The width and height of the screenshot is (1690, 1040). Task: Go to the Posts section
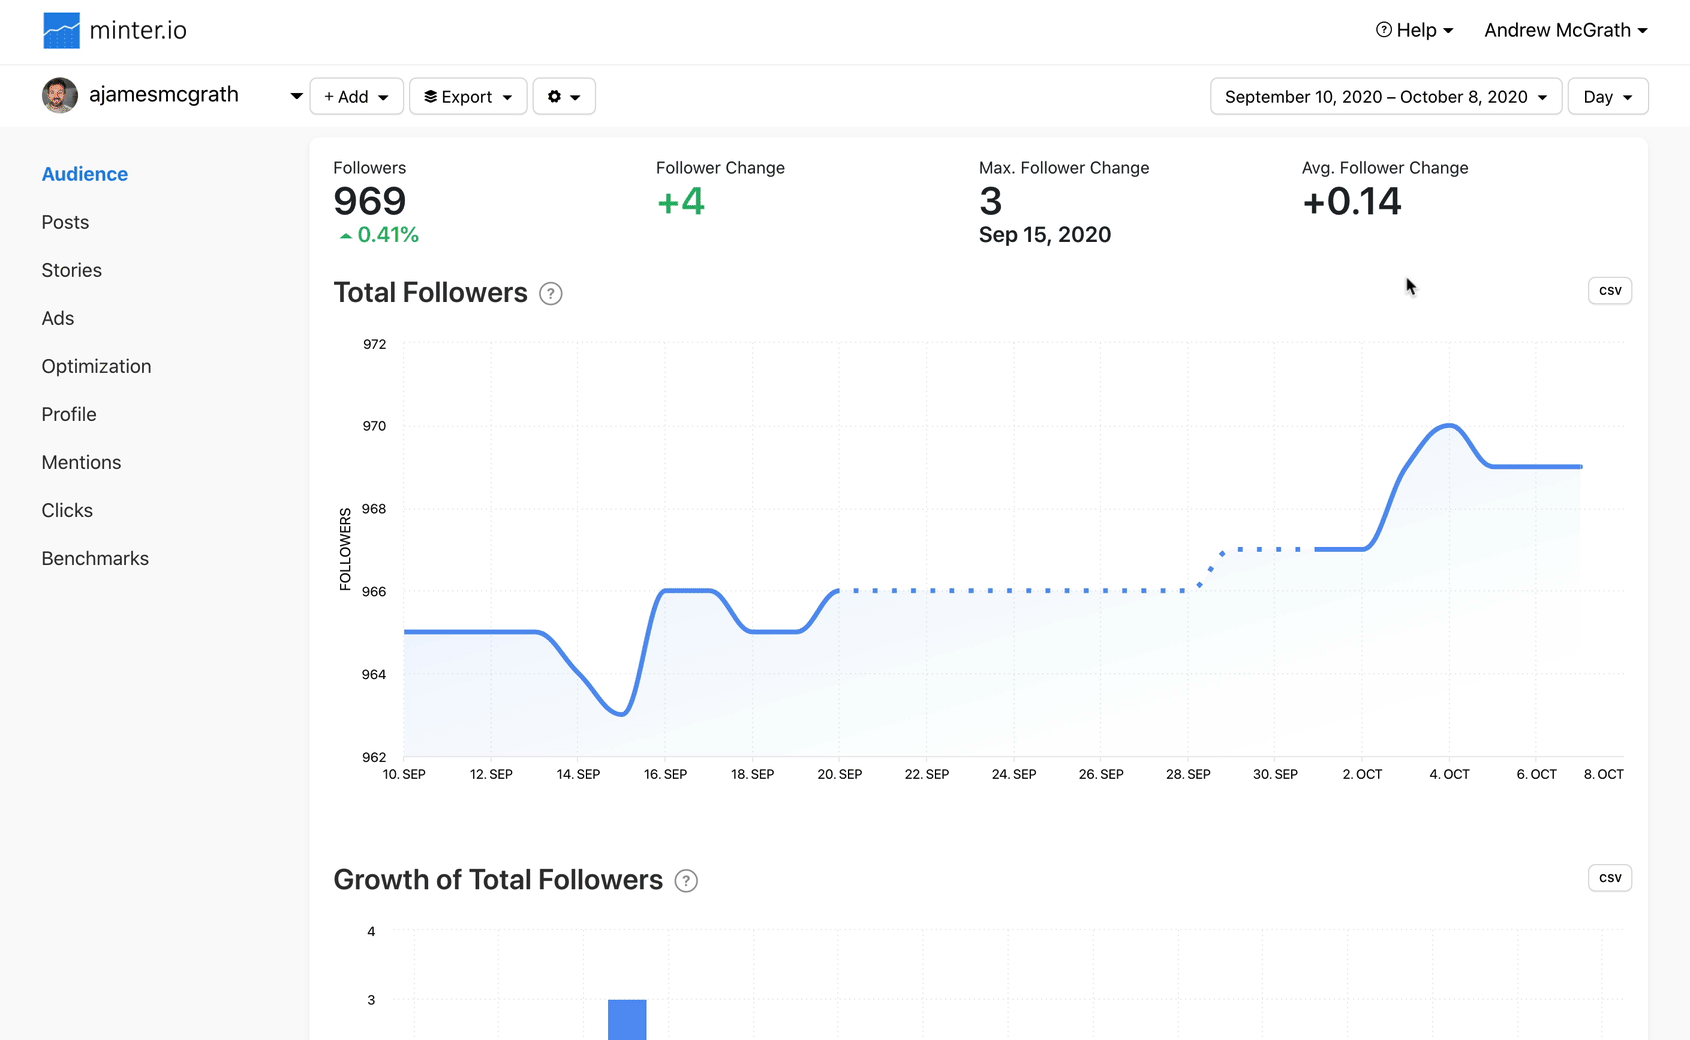point(65,222)
